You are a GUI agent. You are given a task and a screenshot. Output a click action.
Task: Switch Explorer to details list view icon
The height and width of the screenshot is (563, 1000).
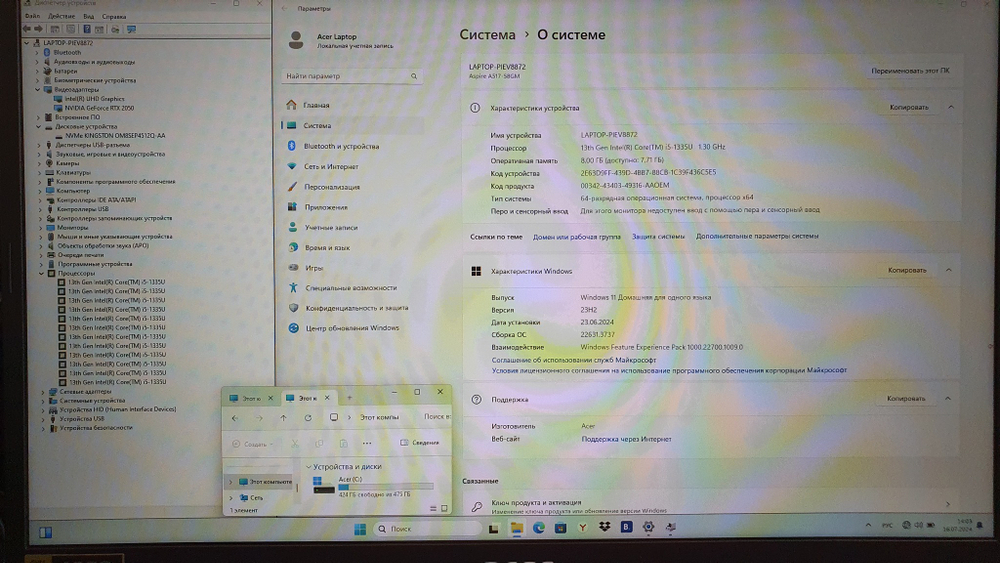click(433, 508)
